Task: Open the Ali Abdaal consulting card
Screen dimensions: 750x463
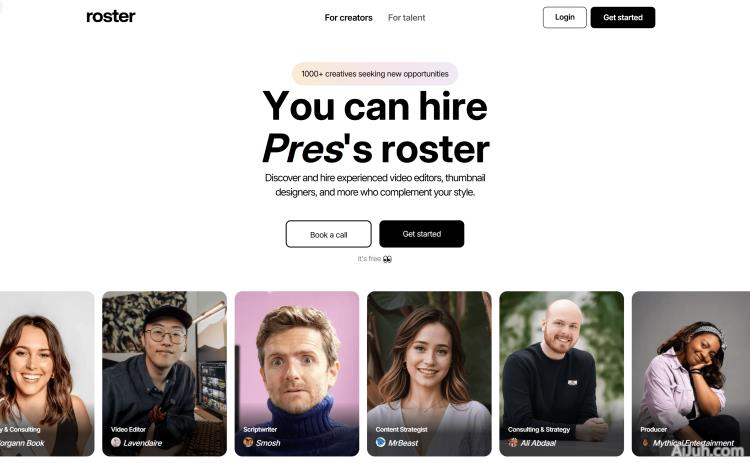Action: coord(562,374)
